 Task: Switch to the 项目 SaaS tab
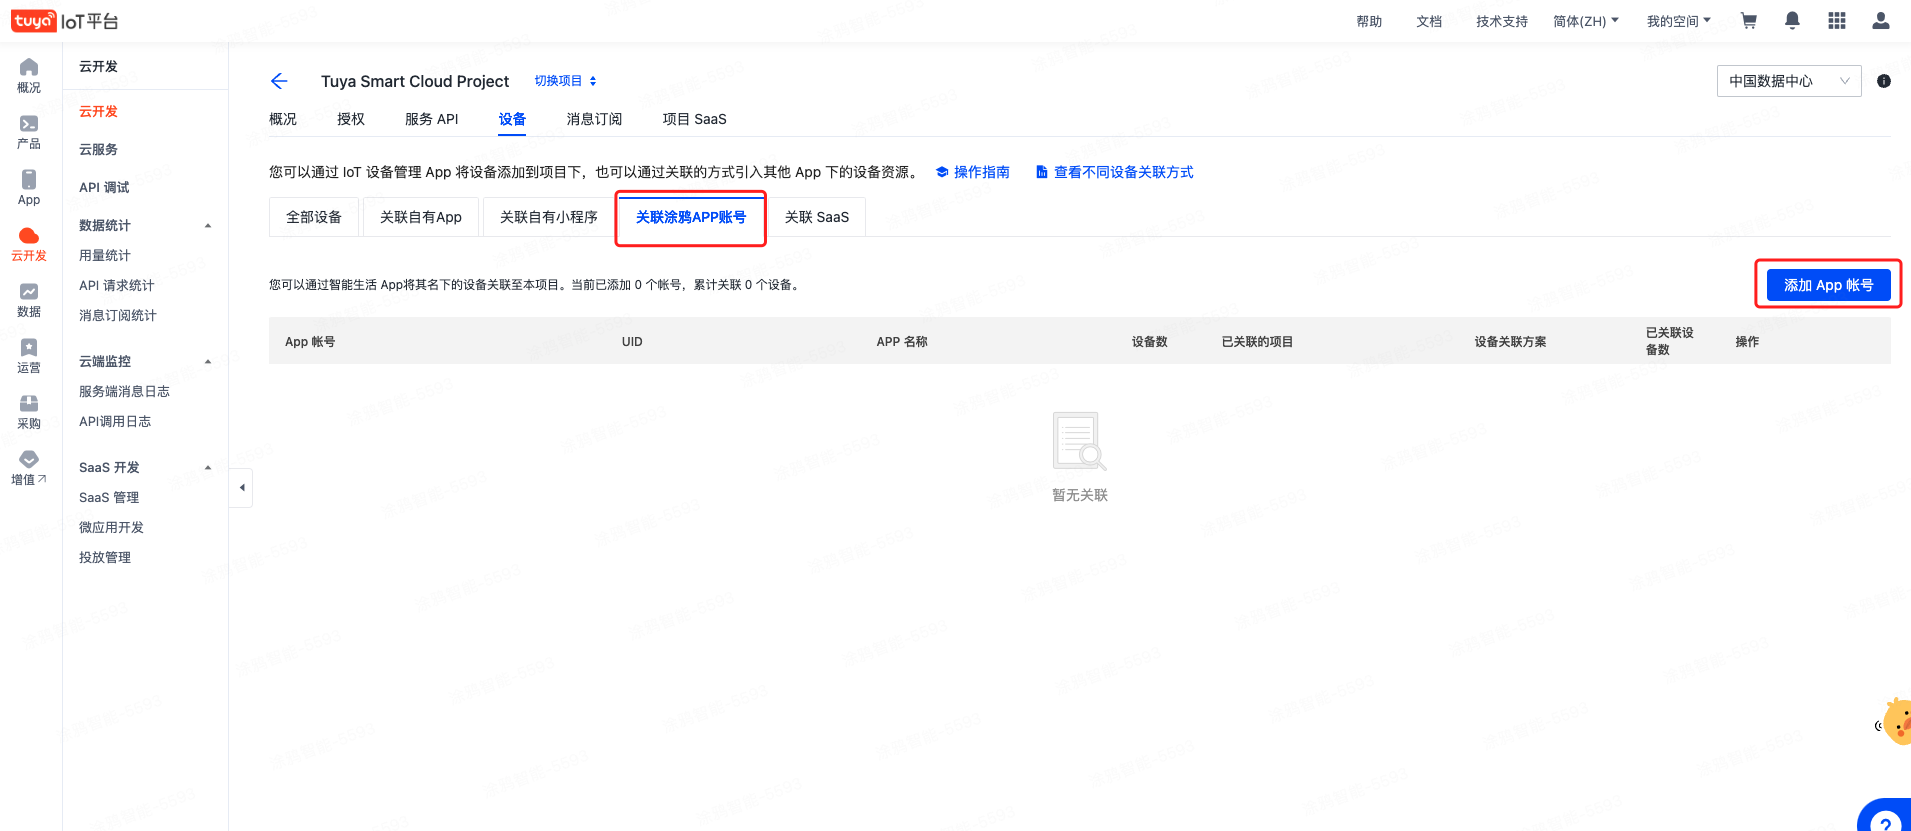coord(694,119)
